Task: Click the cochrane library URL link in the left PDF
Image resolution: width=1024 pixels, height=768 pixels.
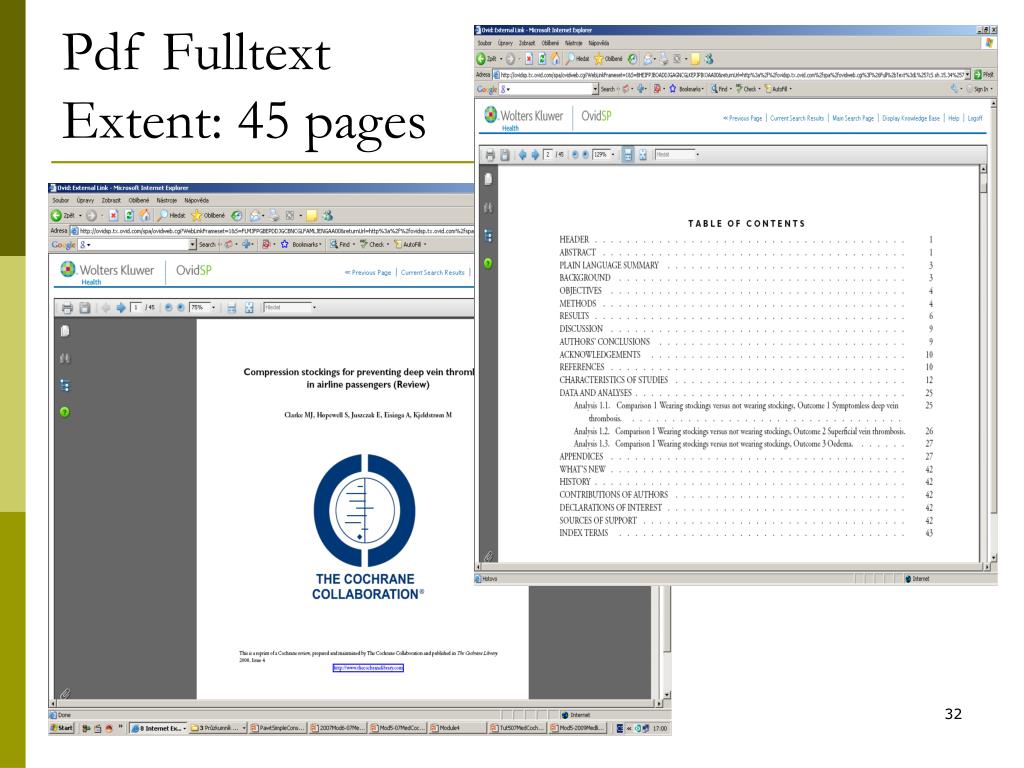Action: [x=368, y=667]
